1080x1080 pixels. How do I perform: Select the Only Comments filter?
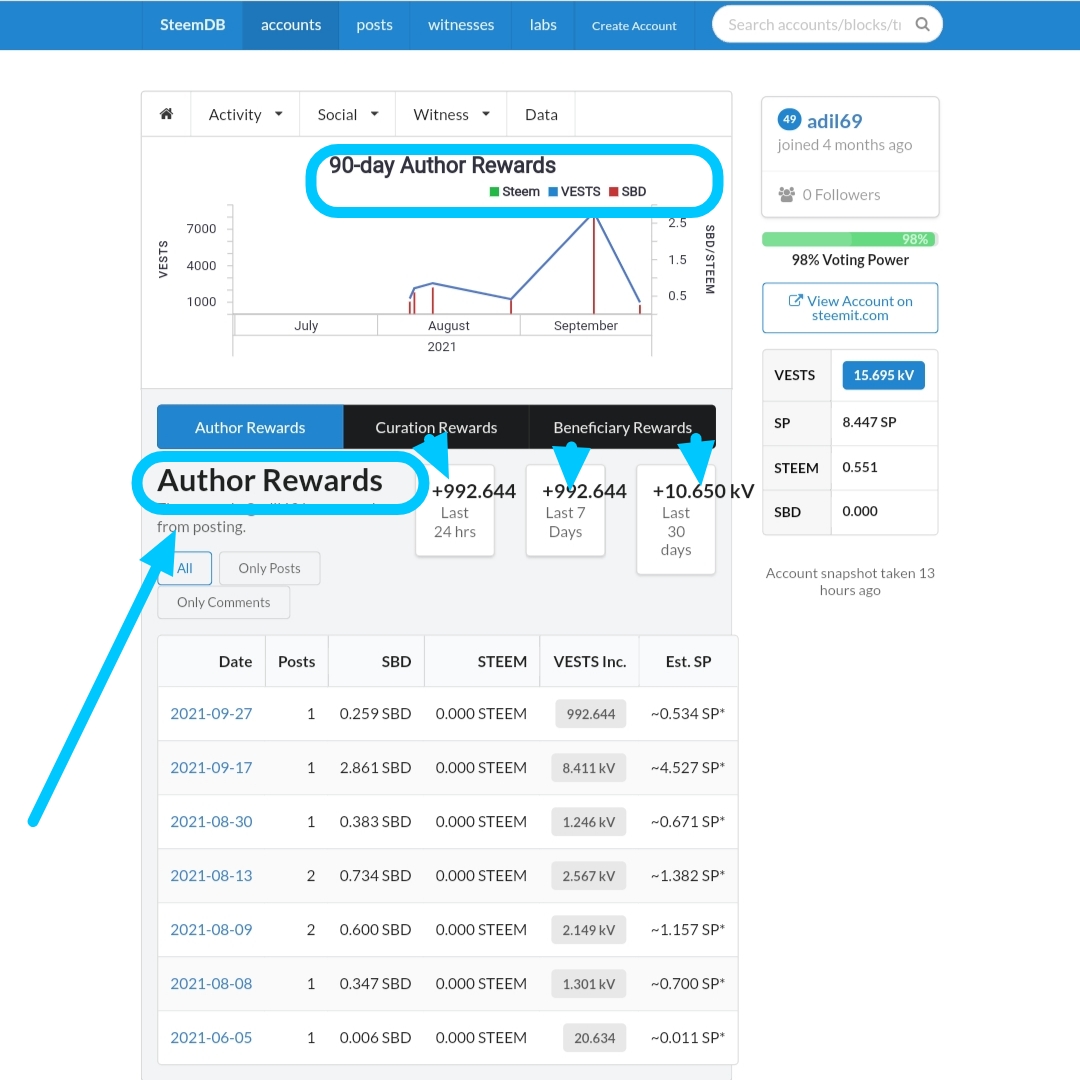(223, 602)
